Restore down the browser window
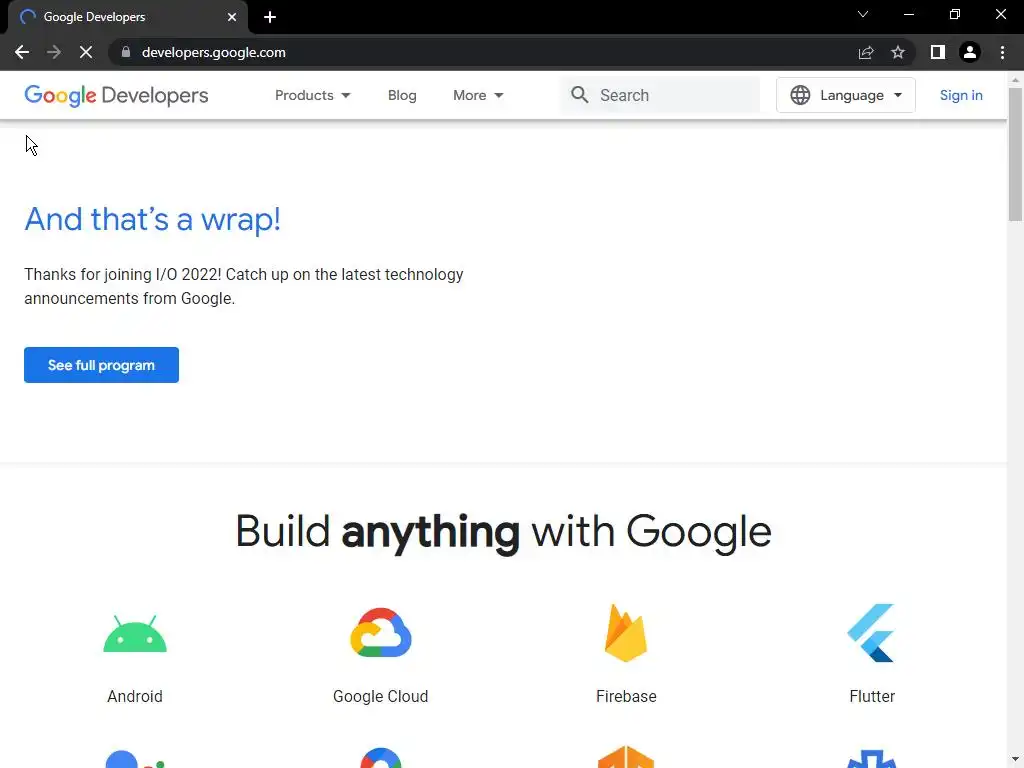Viewport: 1024px width, 768px height. click(x=955, y=14)
